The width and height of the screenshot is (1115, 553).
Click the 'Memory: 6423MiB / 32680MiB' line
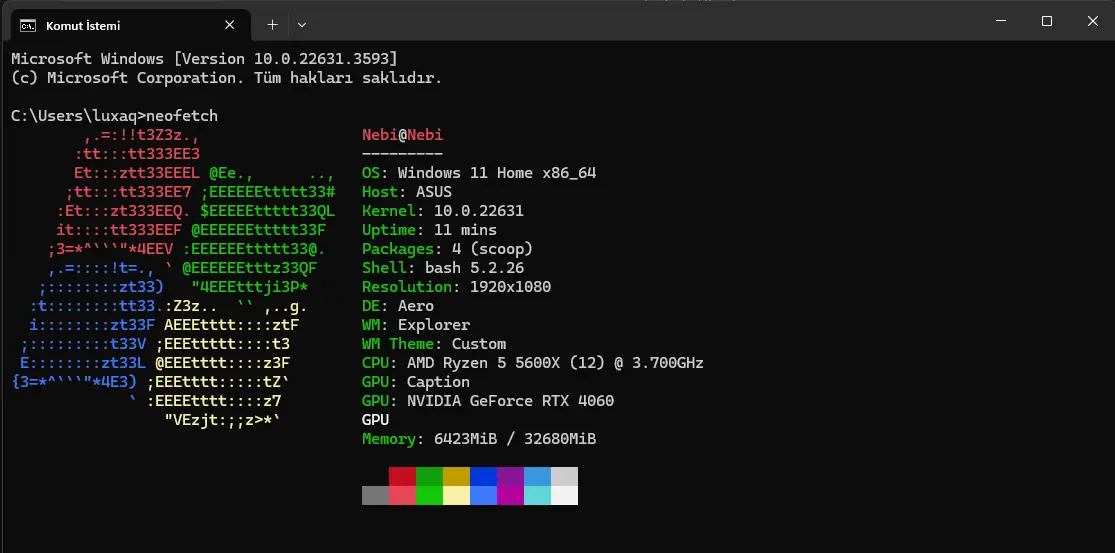[479, 439]
